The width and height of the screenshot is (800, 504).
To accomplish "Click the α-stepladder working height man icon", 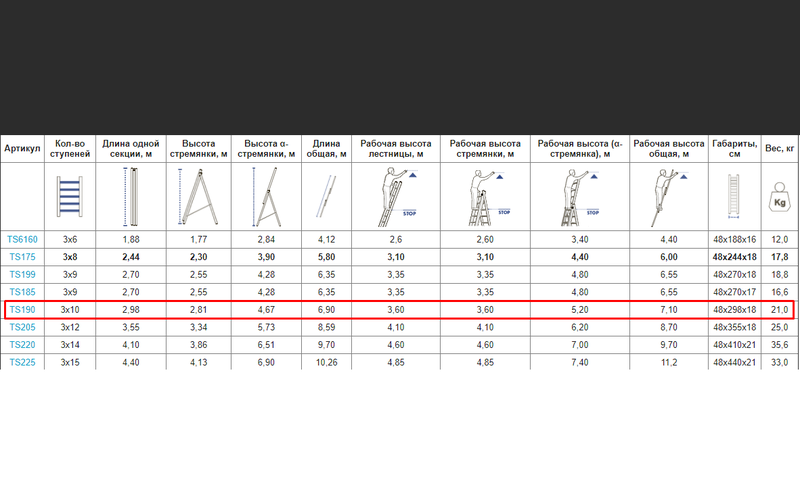I will (x=580, y=198).
